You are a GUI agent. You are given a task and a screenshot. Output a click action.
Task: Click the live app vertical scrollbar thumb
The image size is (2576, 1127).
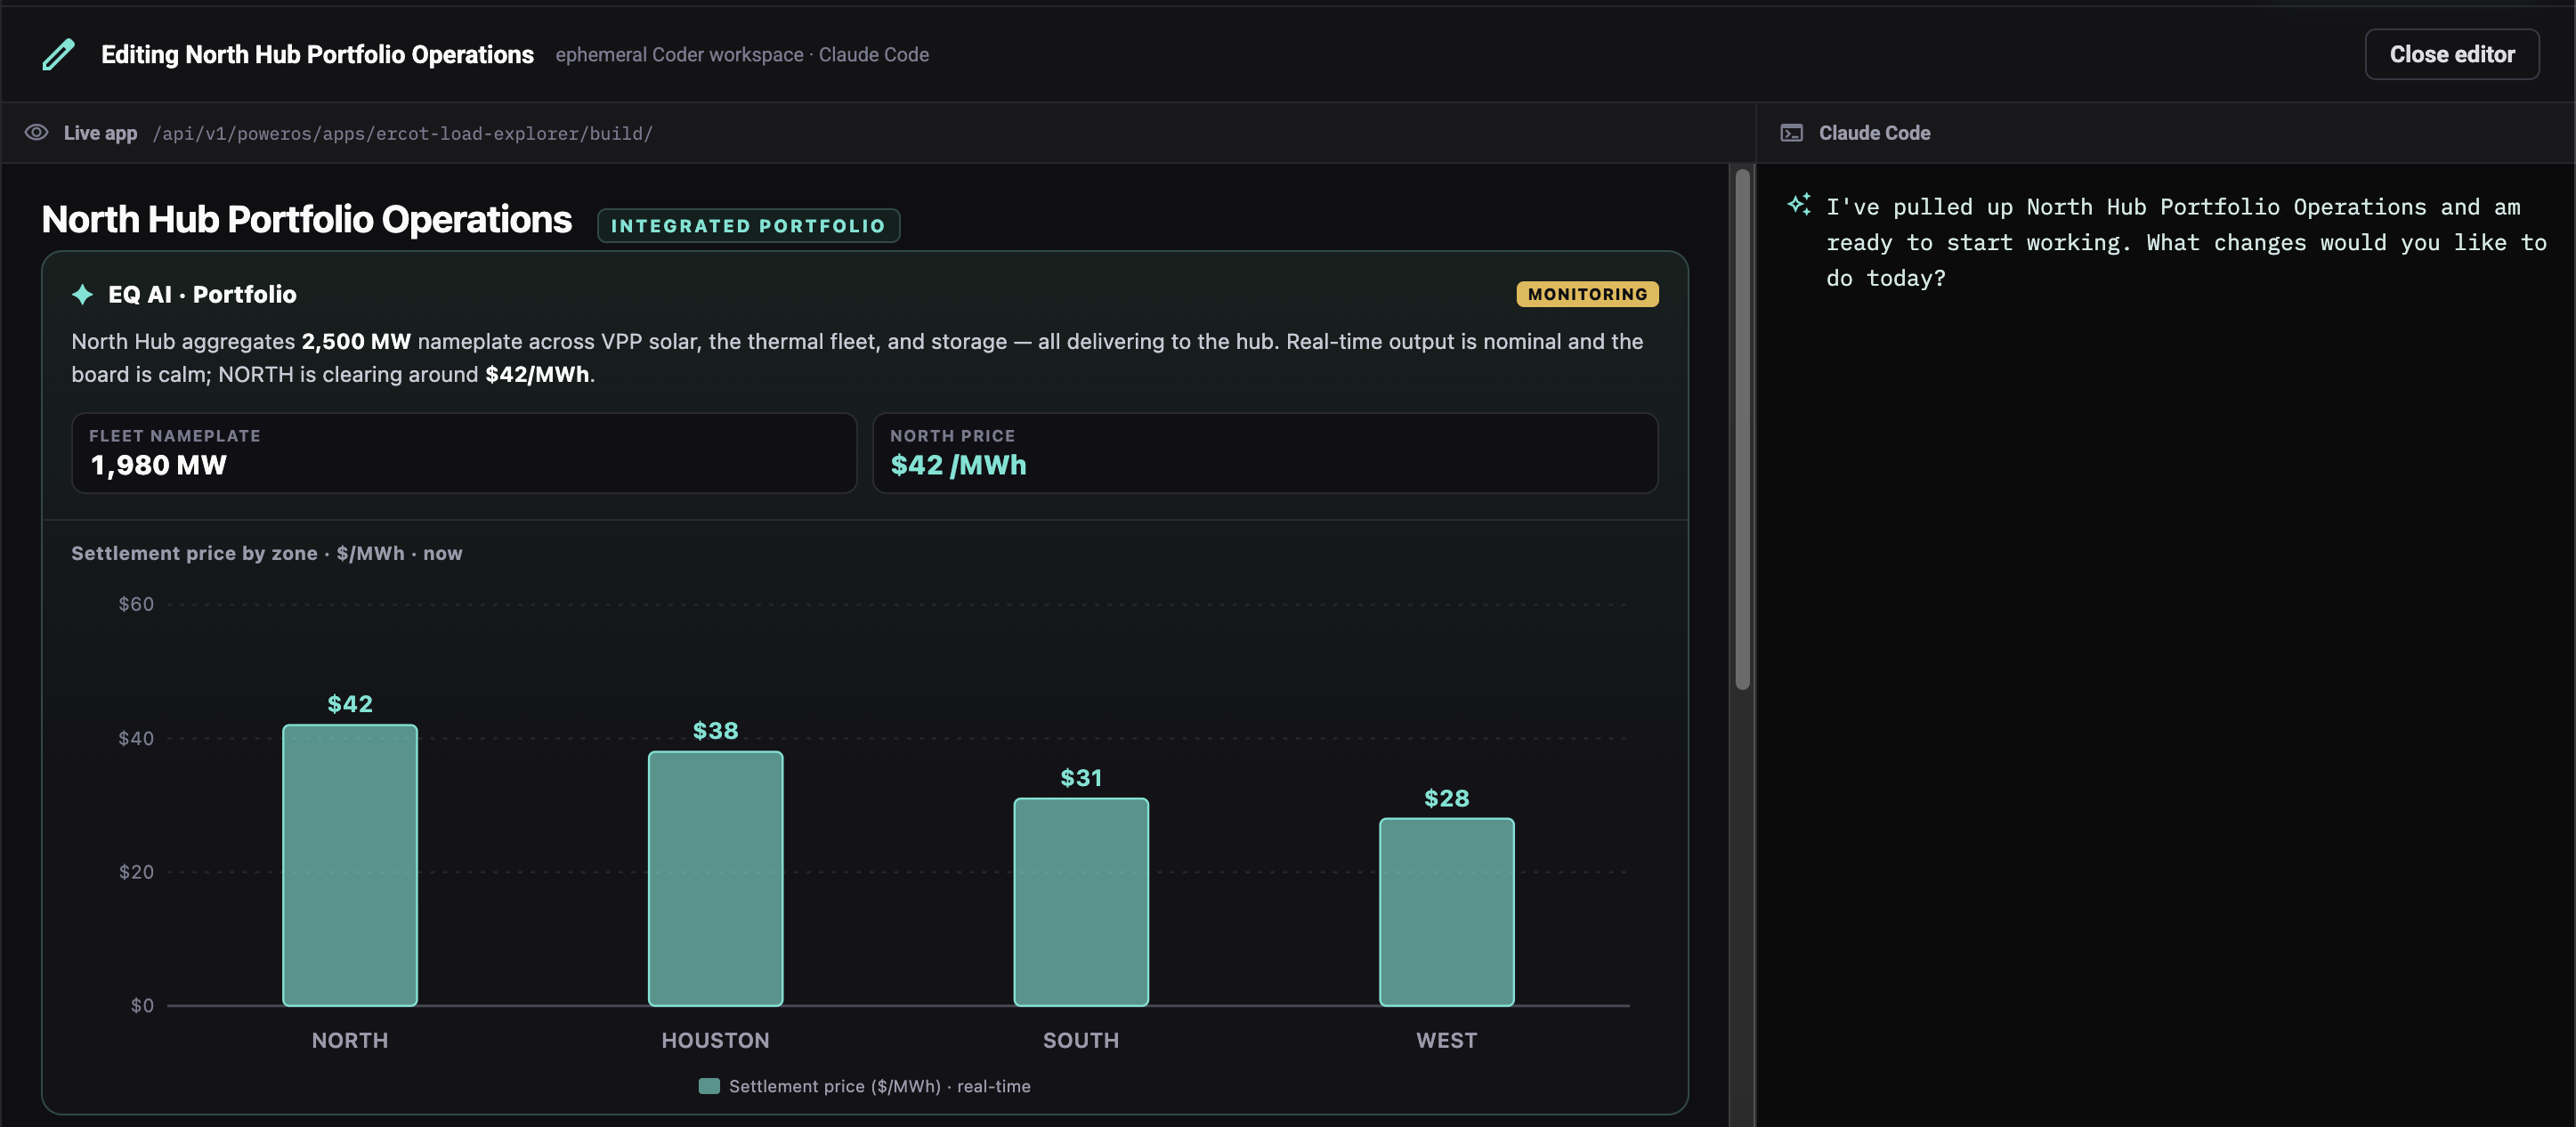coord(1742,430)
